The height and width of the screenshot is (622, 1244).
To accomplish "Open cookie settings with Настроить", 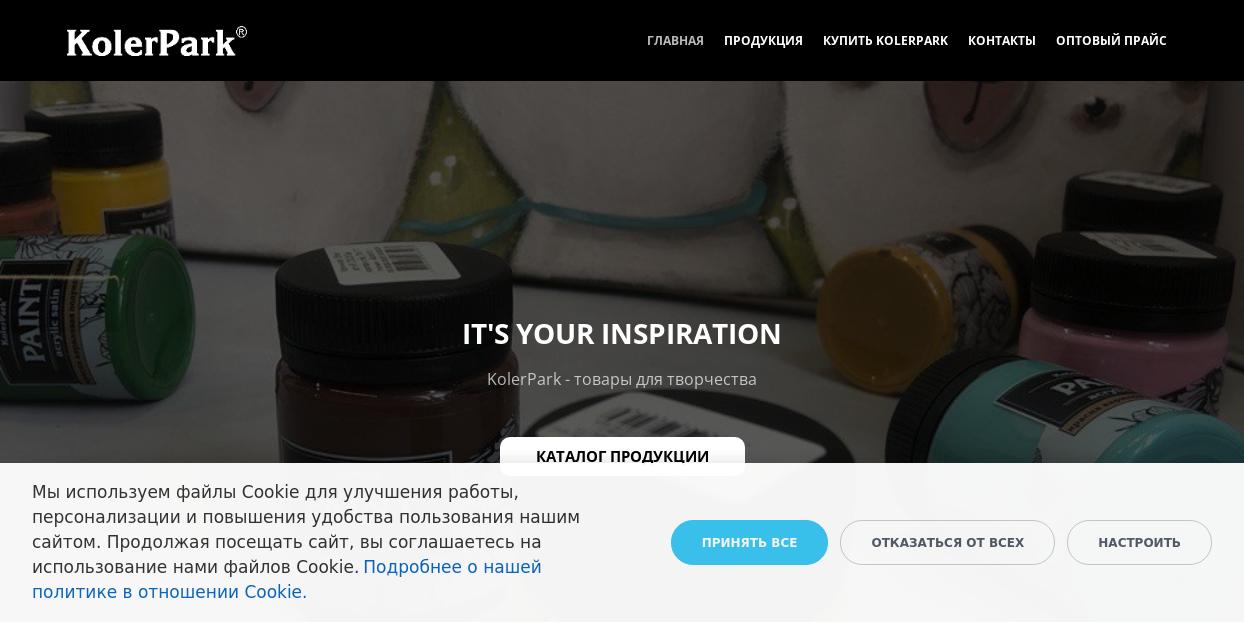I will [x=1139, y=542].
